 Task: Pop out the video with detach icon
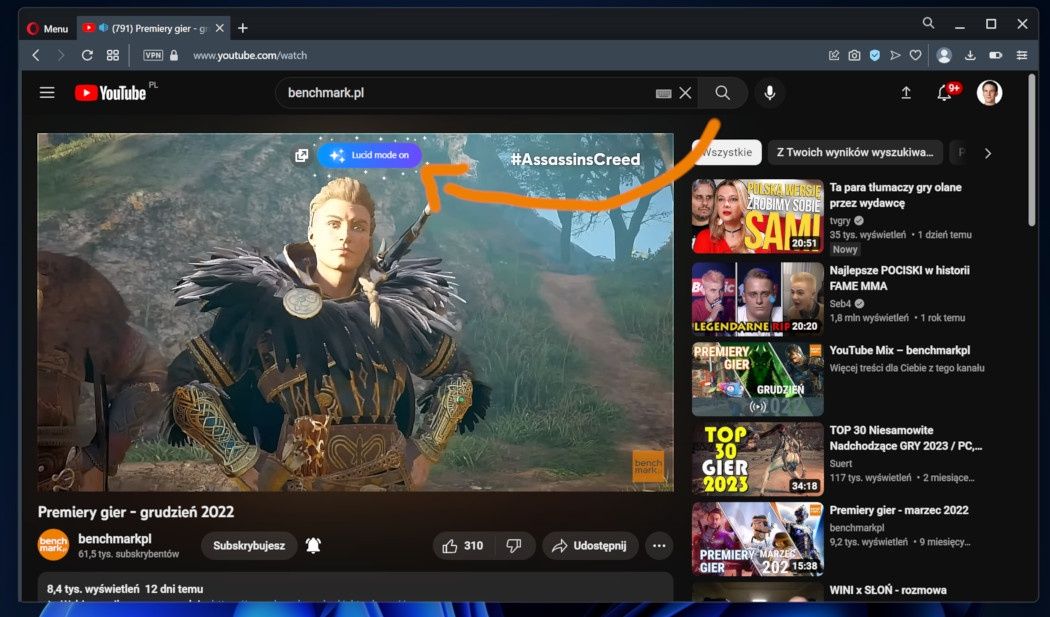pos(301,155)
